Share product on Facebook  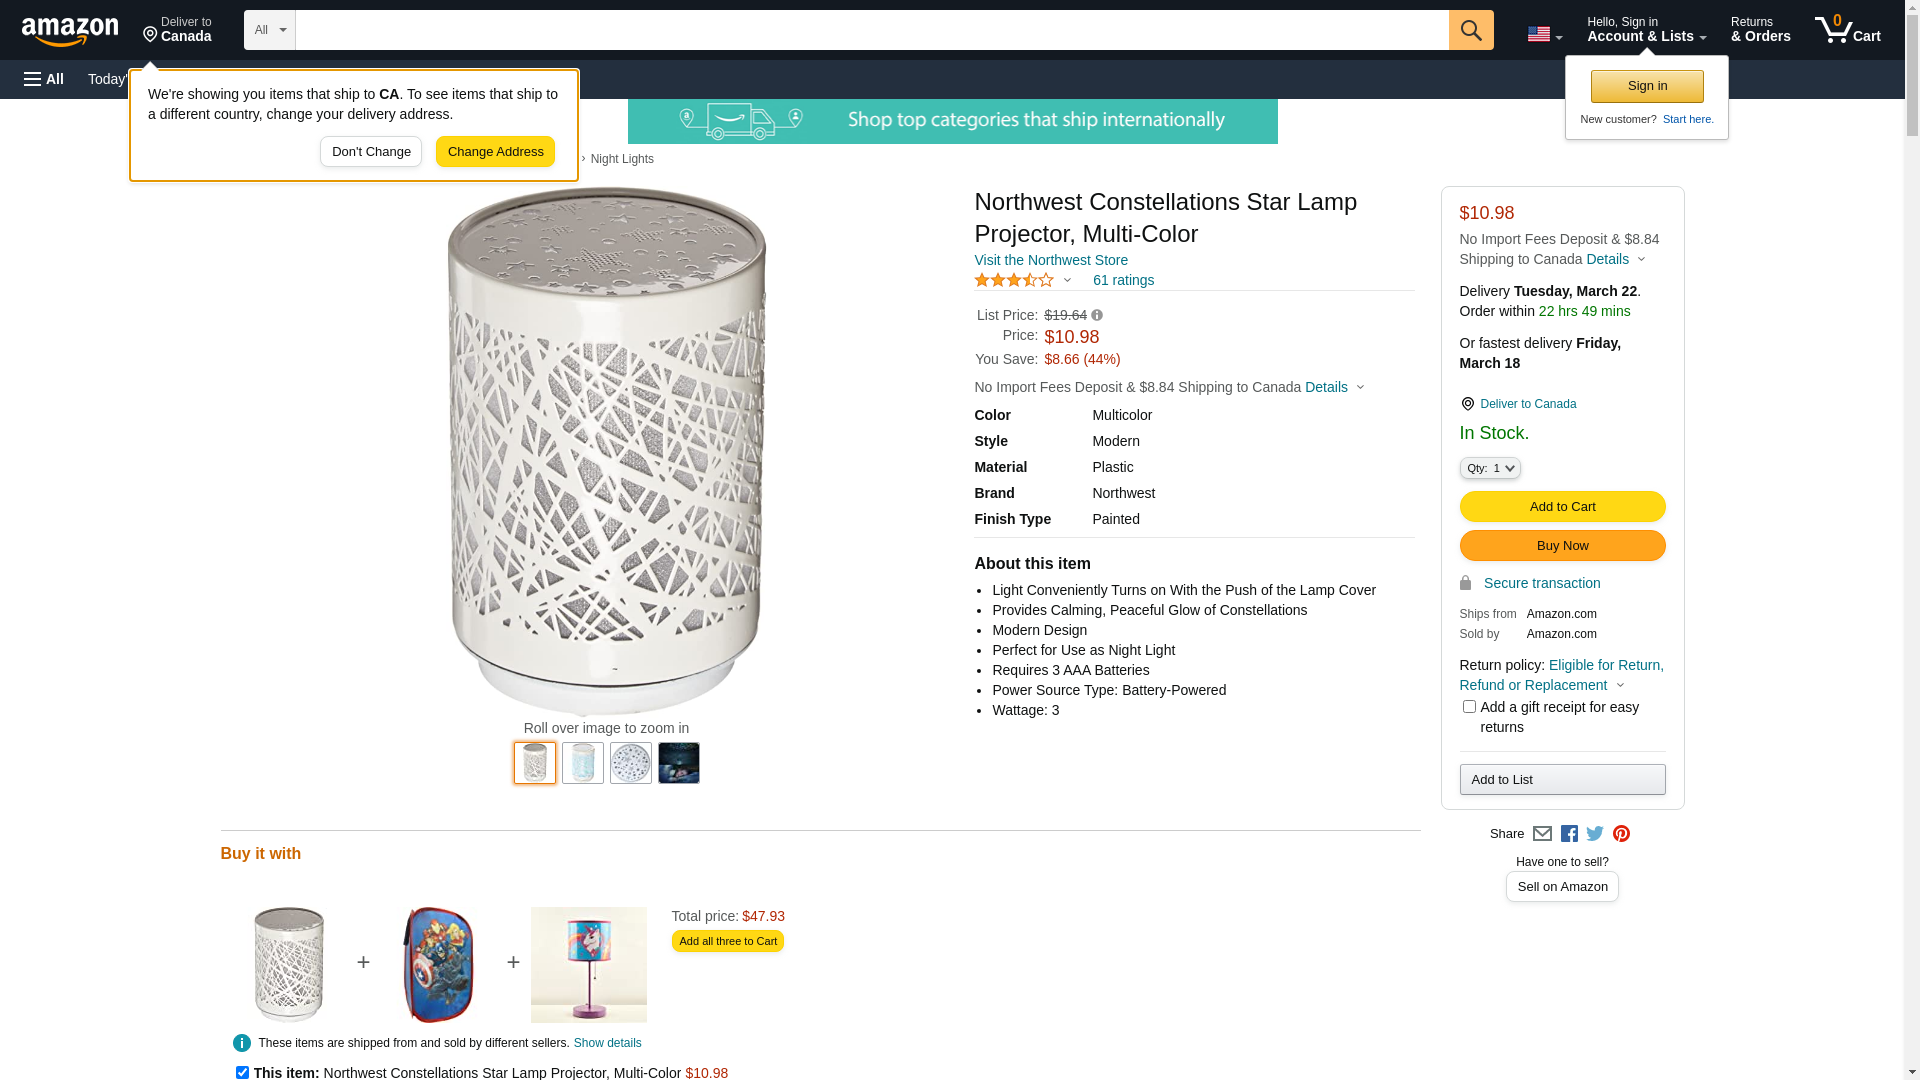1569,834
